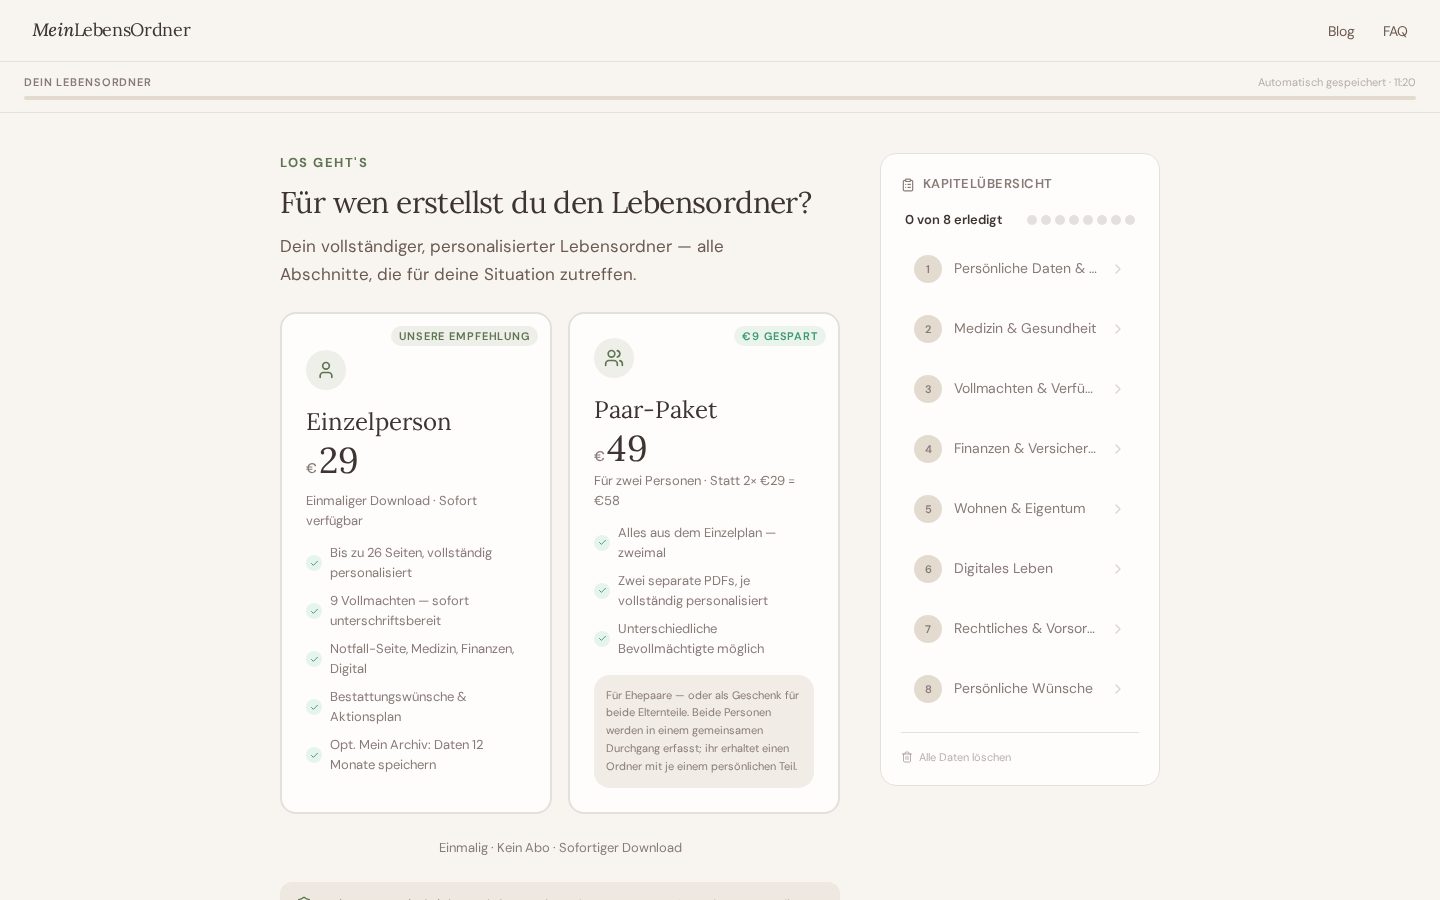Click the two-people icon in Paar-Paket card
This screenshot has width=1440, height=900.
[x=614, y=358]
